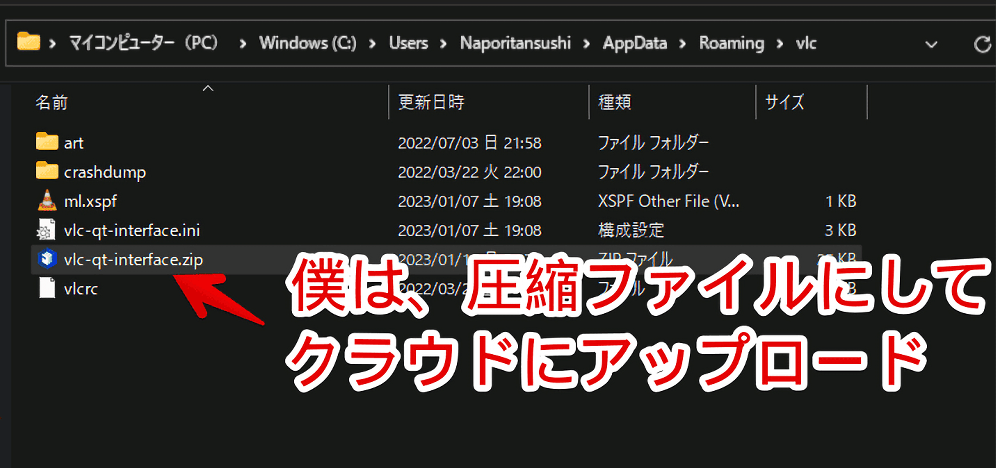Image resolution: width=1000 pixels, height=468 pixels.
Task: Select the crashdump folder icon
Action: 47,171
